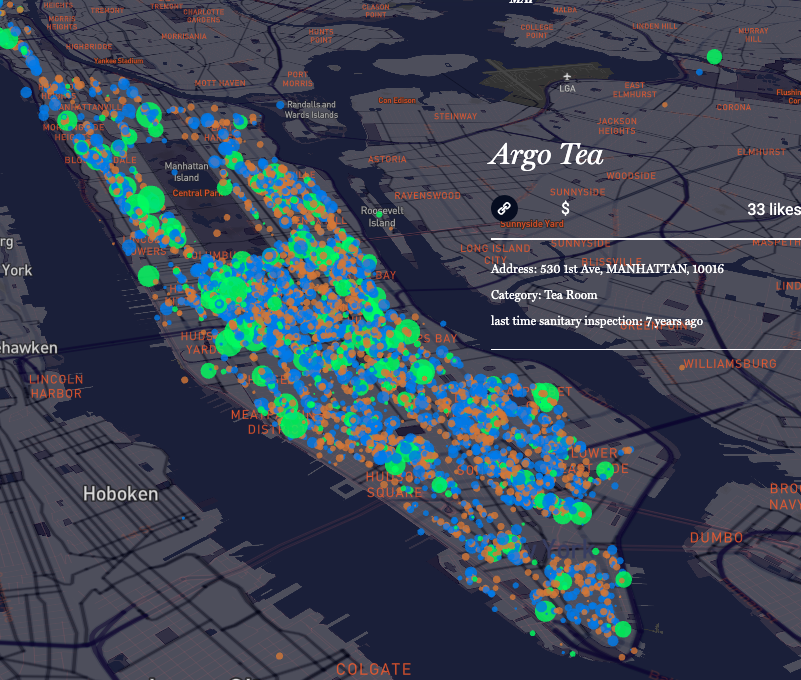
Task: Select the Central Park map label
Action: pos(194,193)
